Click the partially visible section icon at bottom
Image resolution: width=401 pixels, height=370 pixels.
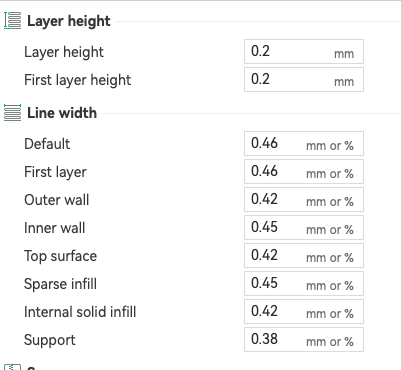coord(12,367)
